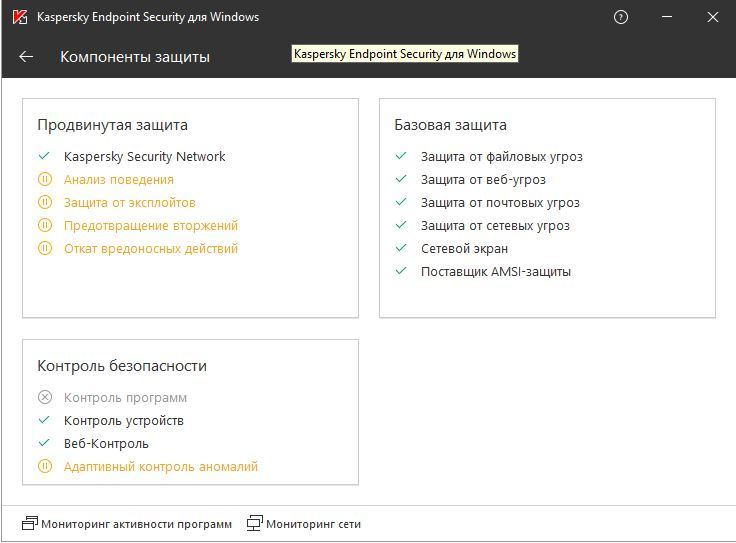Select Защита от почтовых угроз
The image size is (736, 543).
(x=500, y=203)
